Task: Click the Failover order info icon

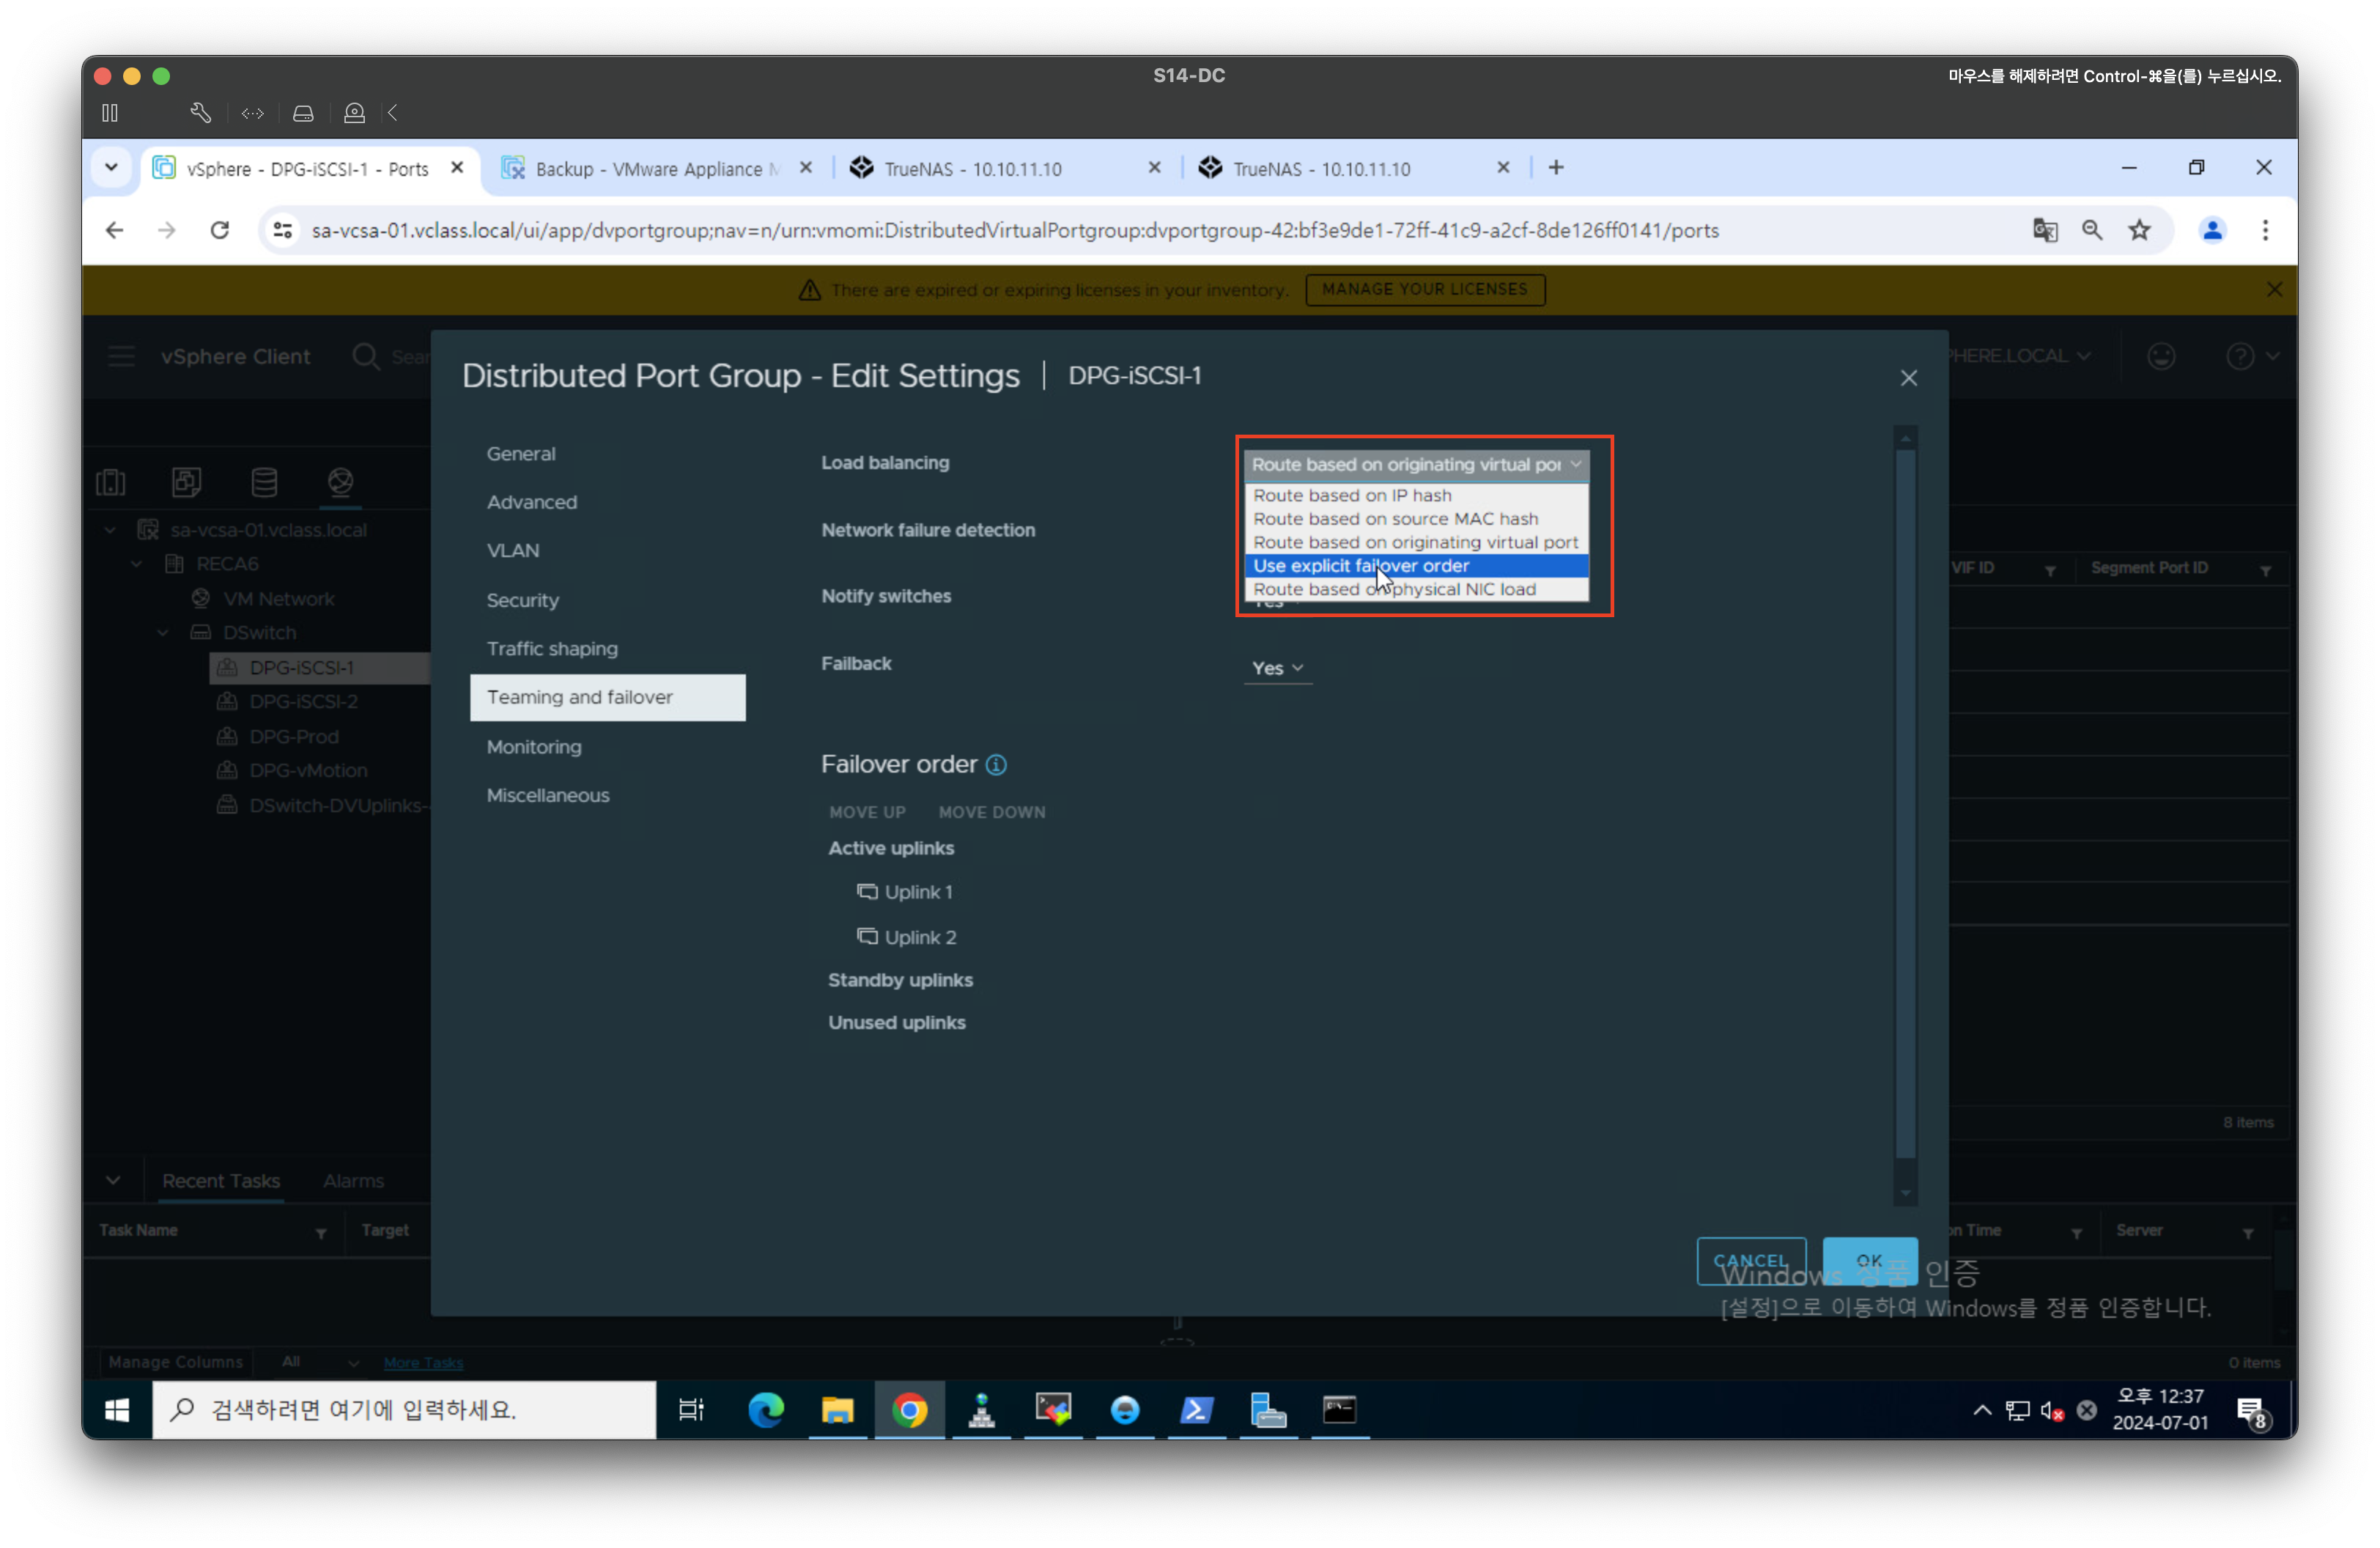Action: (x=996, y=765)
